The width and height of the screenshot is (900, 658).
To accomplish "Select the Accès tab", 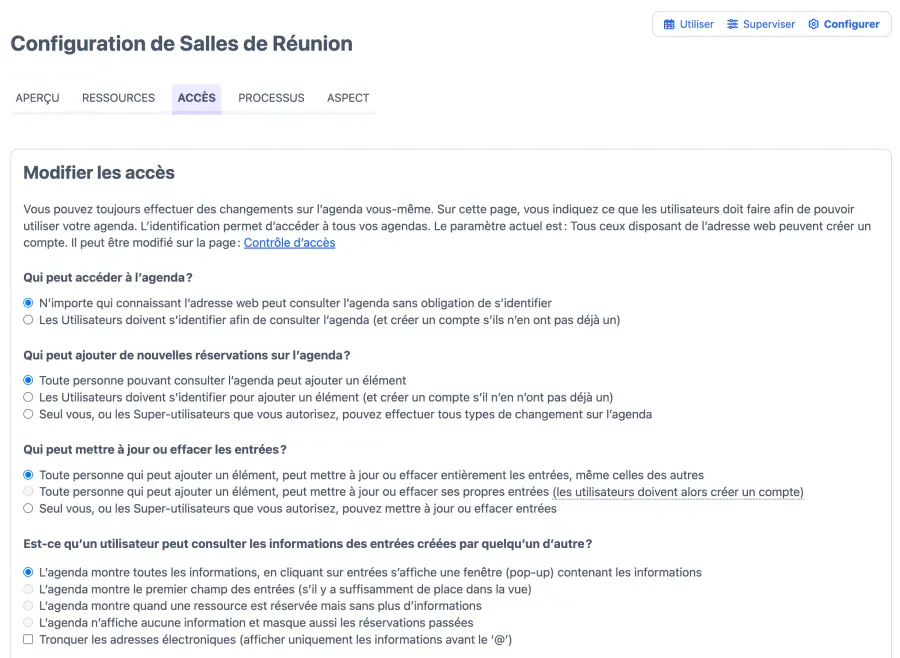I will pos(196,98).
